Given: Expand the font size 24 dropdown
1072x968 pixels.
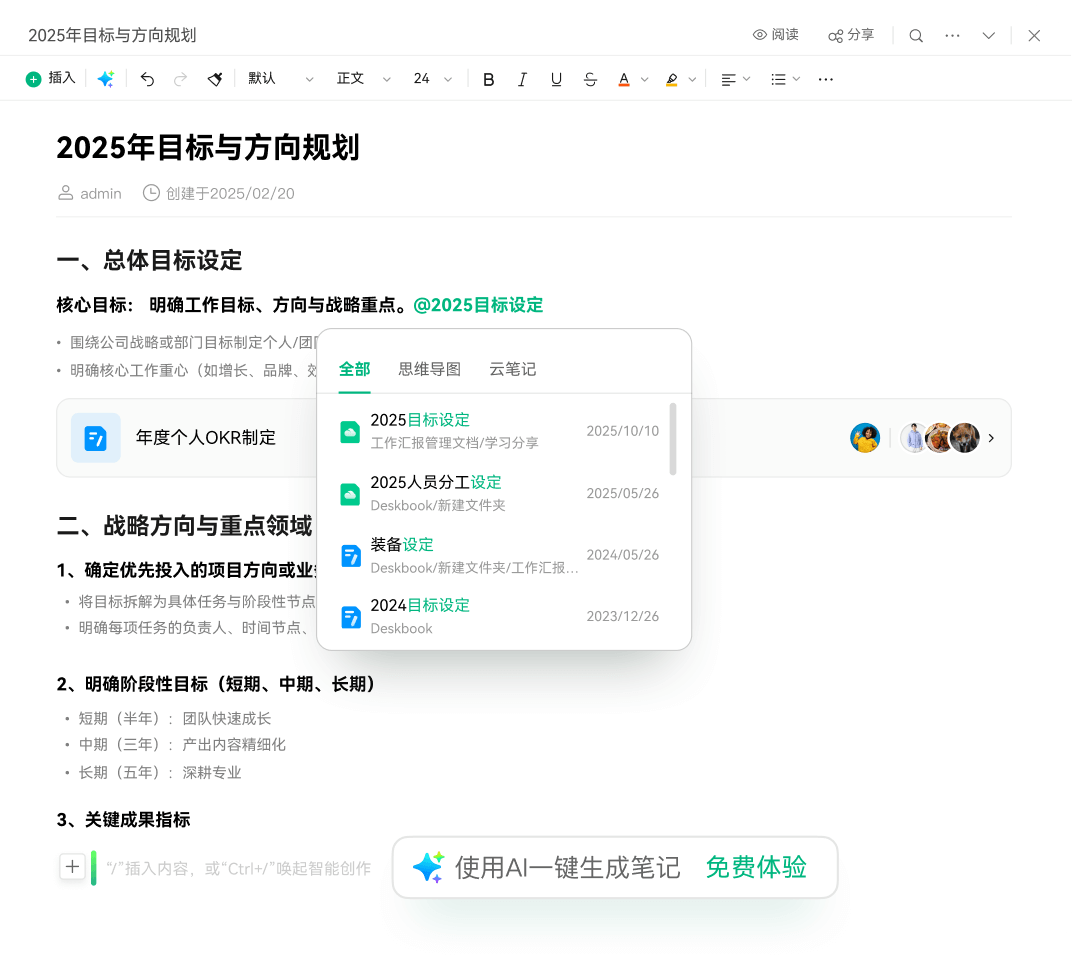Looking at the screenshot, I should tap(433, 79).
